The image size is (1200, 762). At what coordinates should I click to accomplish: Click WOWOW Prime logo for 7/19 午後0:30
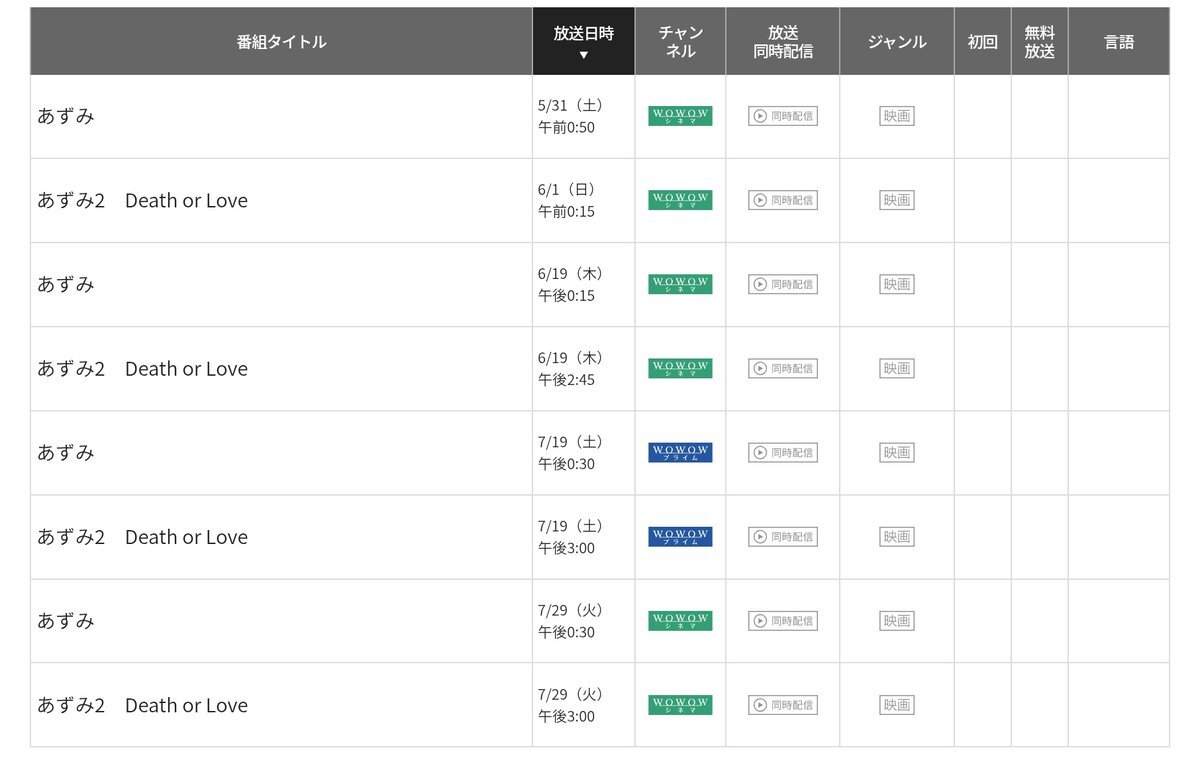coord(680,452)
